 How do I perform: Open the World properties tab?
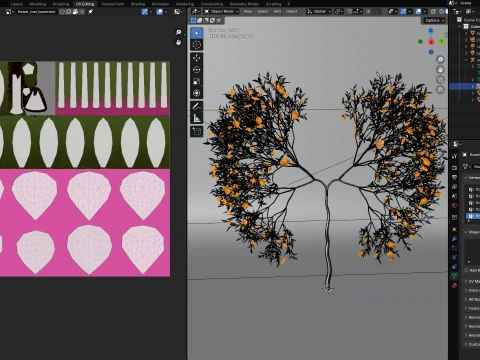[x=454, y=205]
